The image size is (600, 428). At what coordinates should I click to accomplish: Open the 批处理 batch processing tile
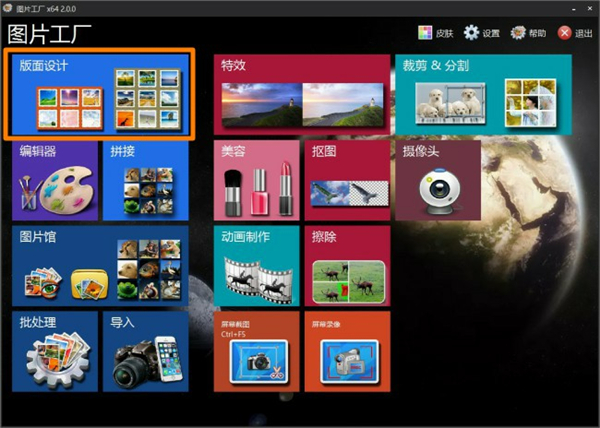[x=54, y=352]
